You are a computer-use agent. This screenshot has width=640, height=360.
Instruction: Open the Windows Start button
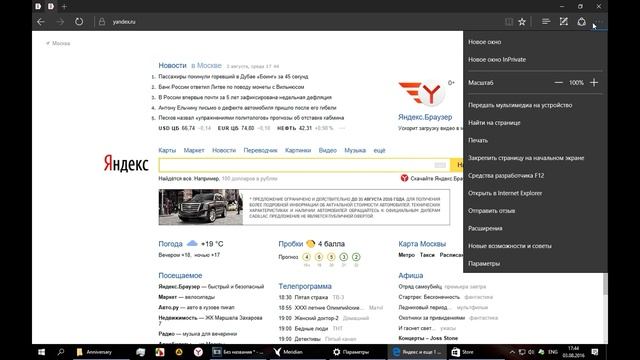point(42,352)
